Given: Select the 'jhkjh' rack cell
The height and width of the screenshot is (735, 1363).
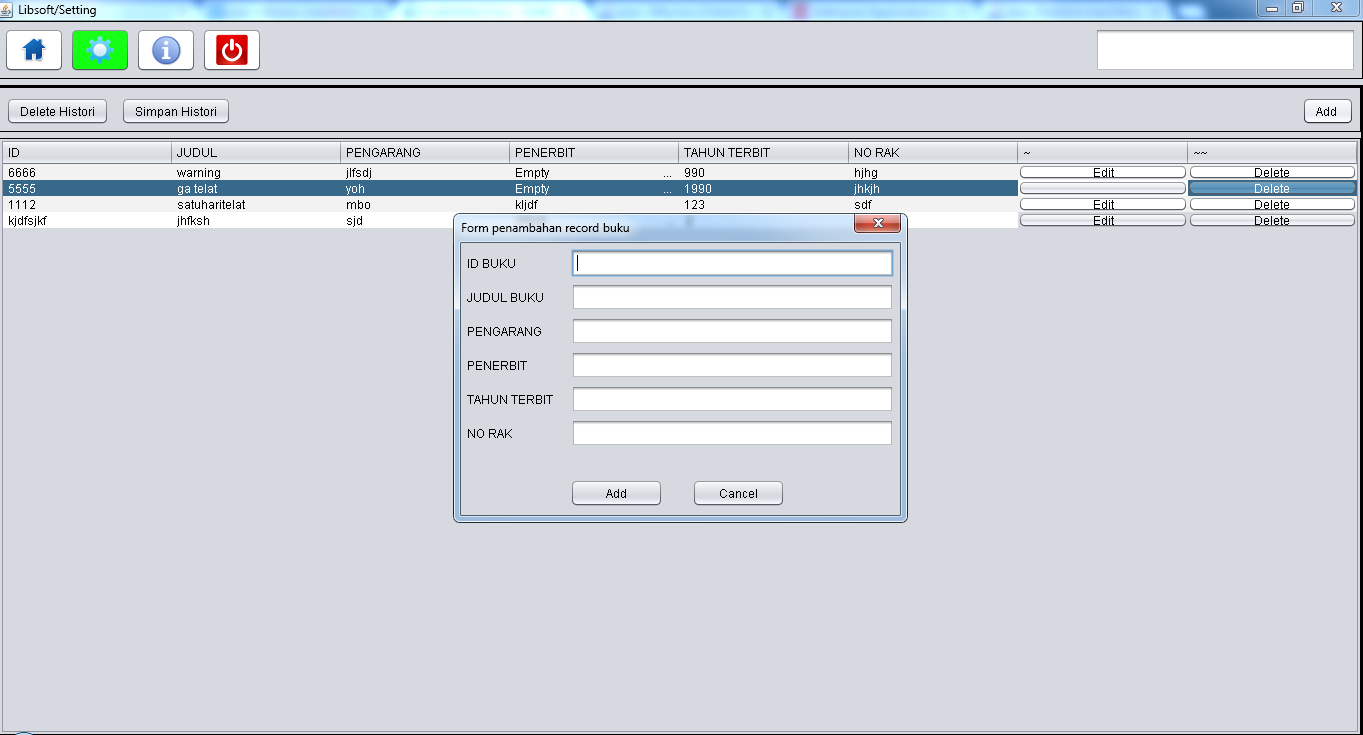Looking at the screenshot, I should (x=933, y=188).
